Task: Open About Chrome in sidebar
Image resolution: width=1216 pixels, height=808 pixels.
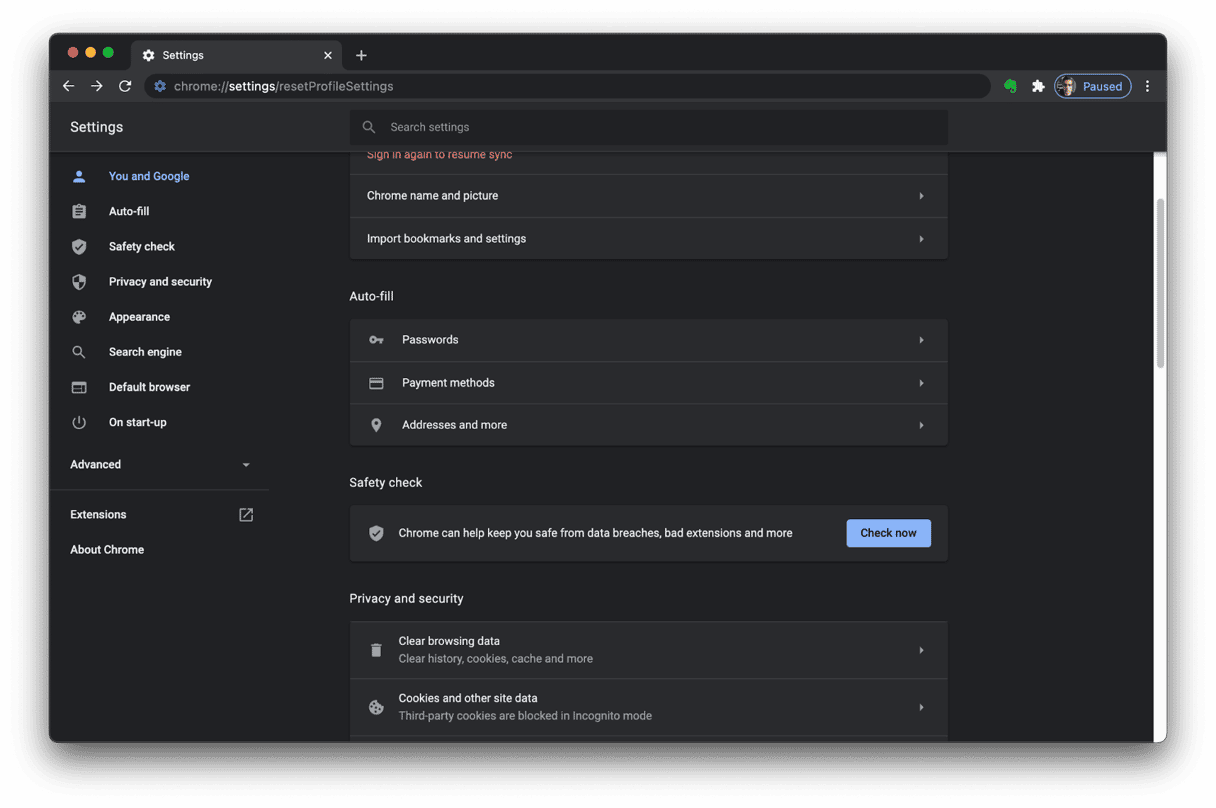Action: pyautogui.click(x=107, y=550)
